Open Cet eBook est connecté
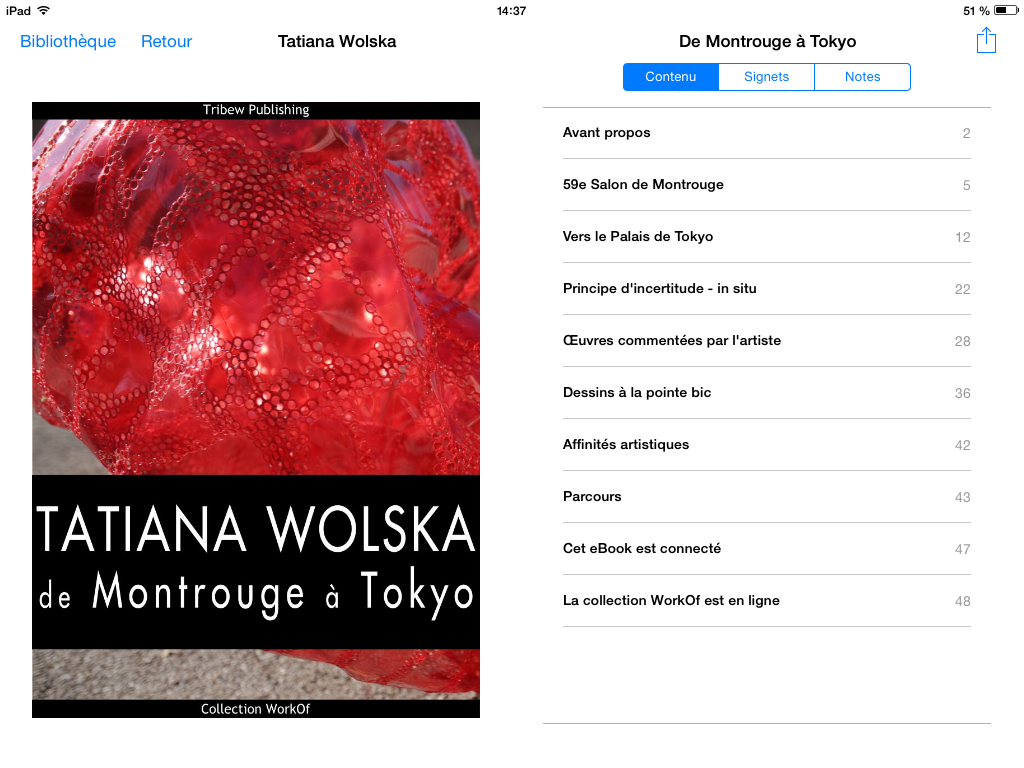1024x768 pixels. coord(767,549)
